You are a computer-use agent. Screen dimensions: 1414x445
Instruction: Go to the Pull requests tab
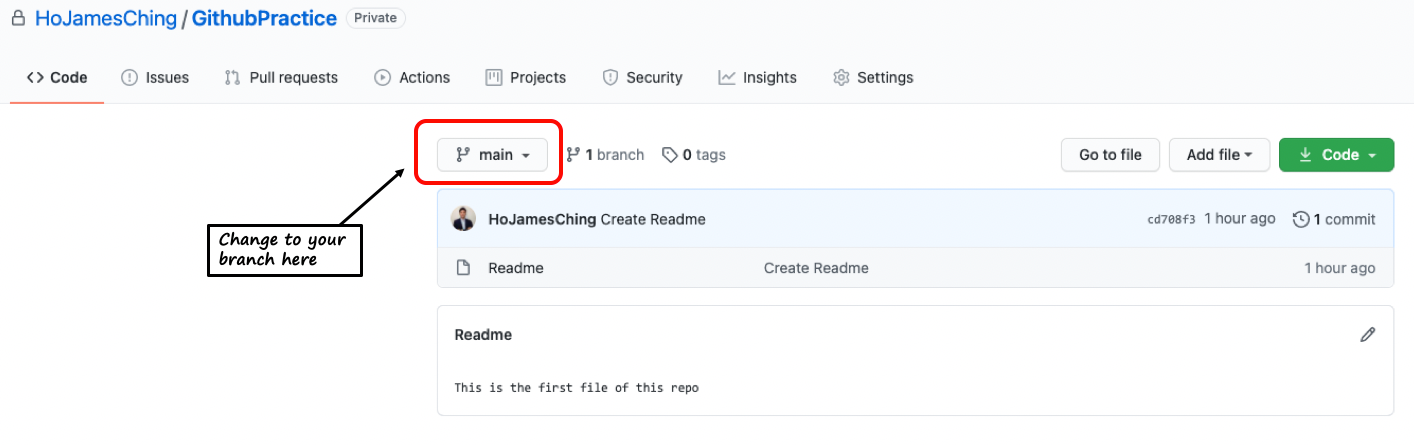point(281,77)
